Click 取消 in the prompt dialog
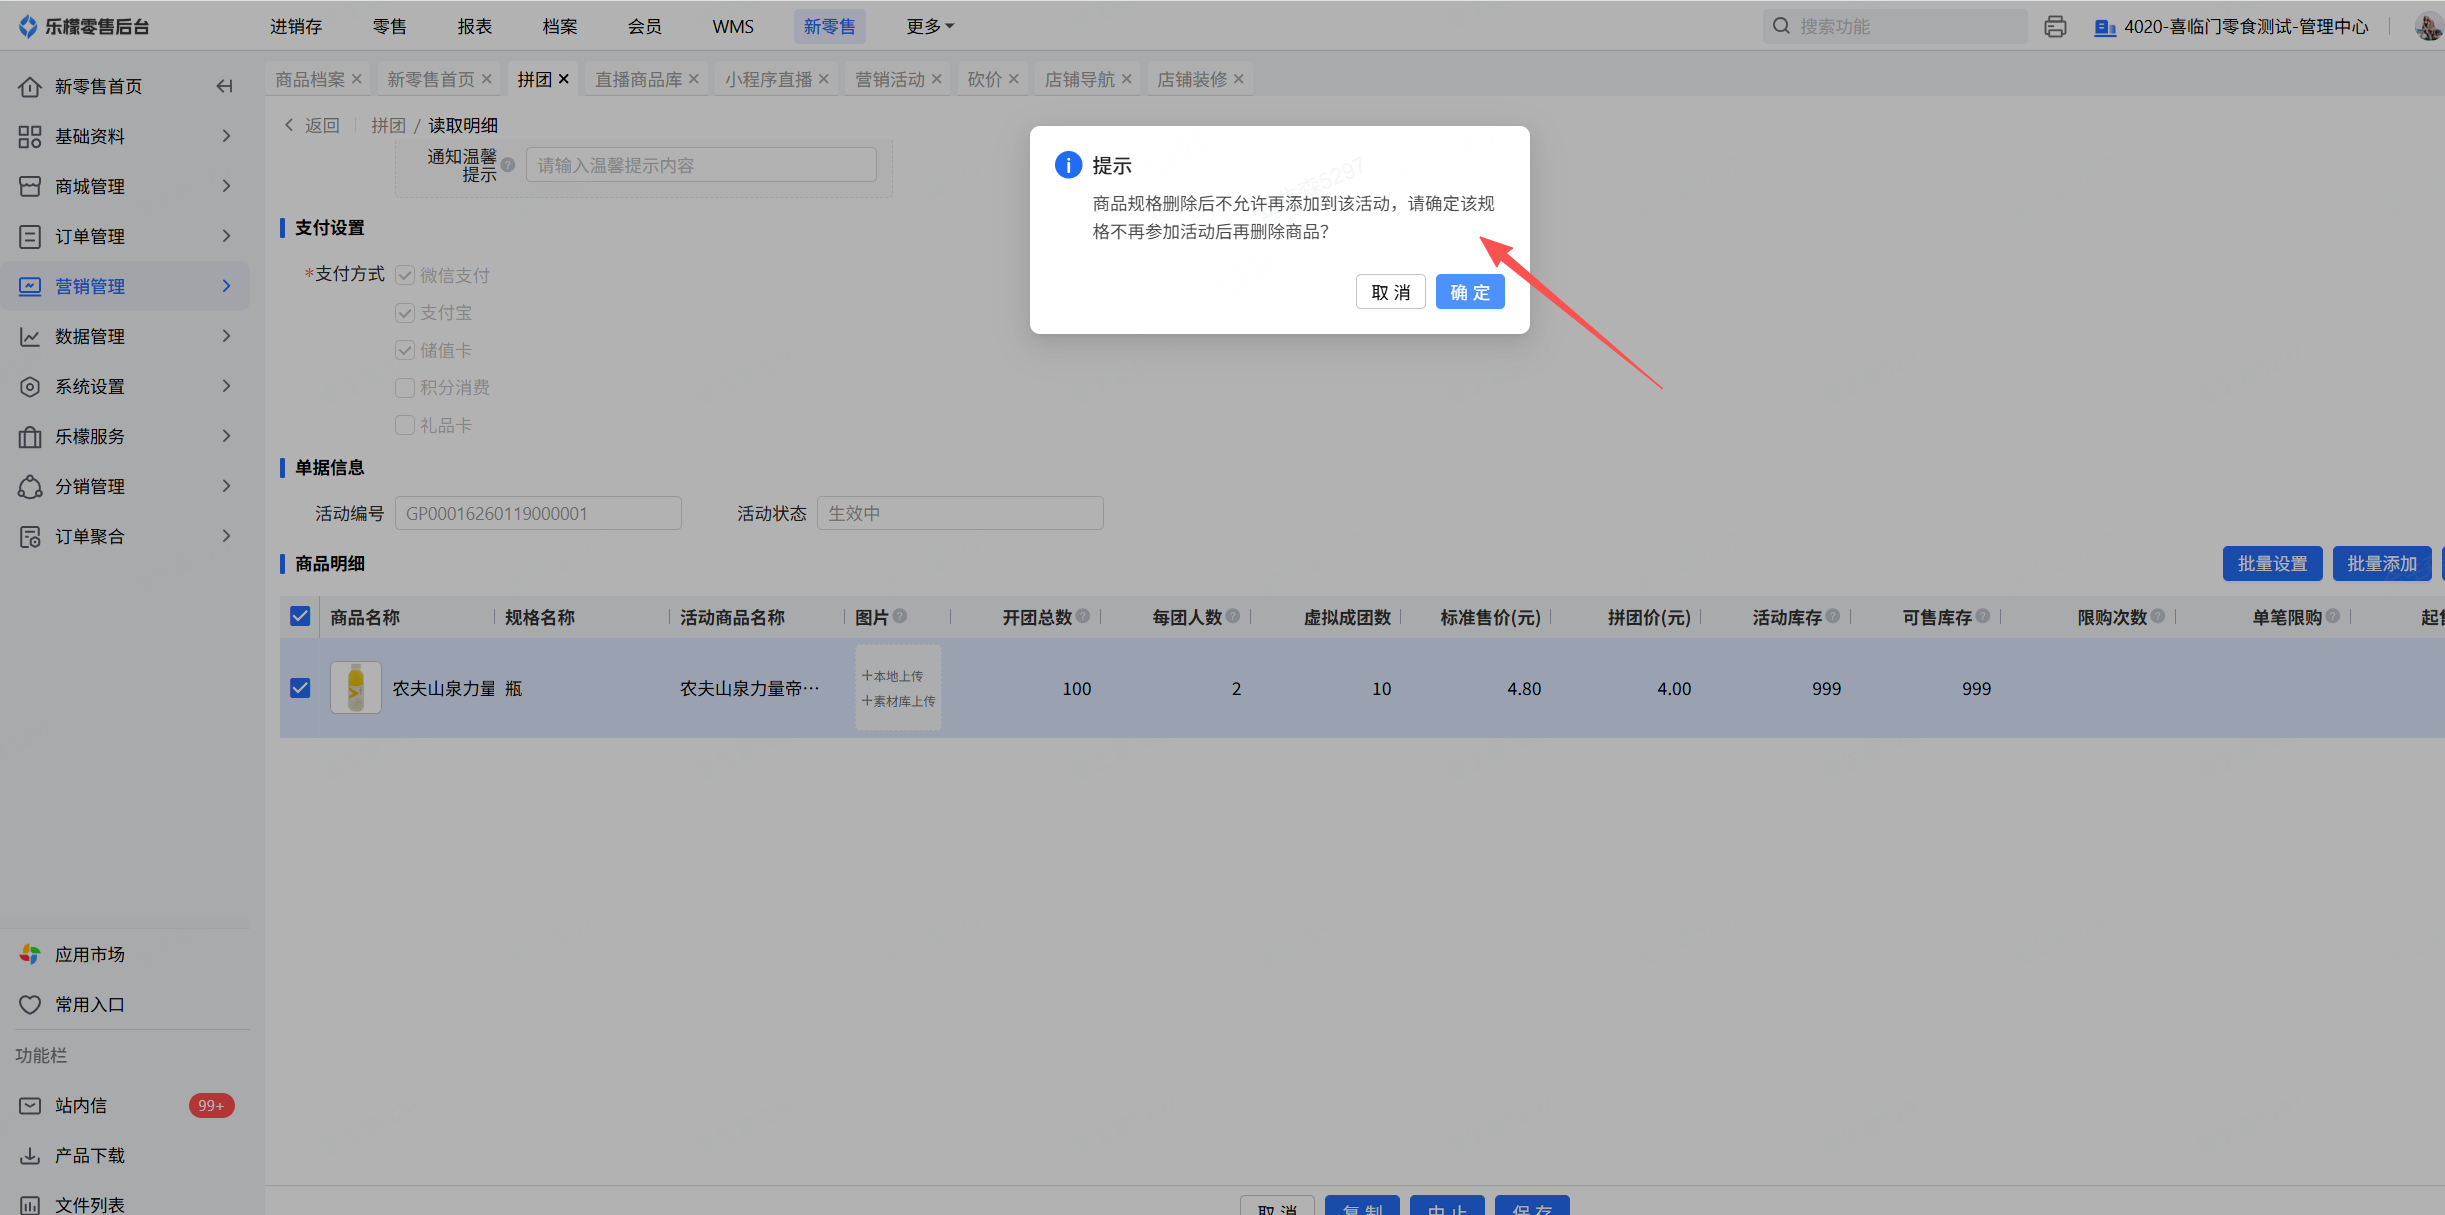2445x1215 pixels. (1390, 292)
